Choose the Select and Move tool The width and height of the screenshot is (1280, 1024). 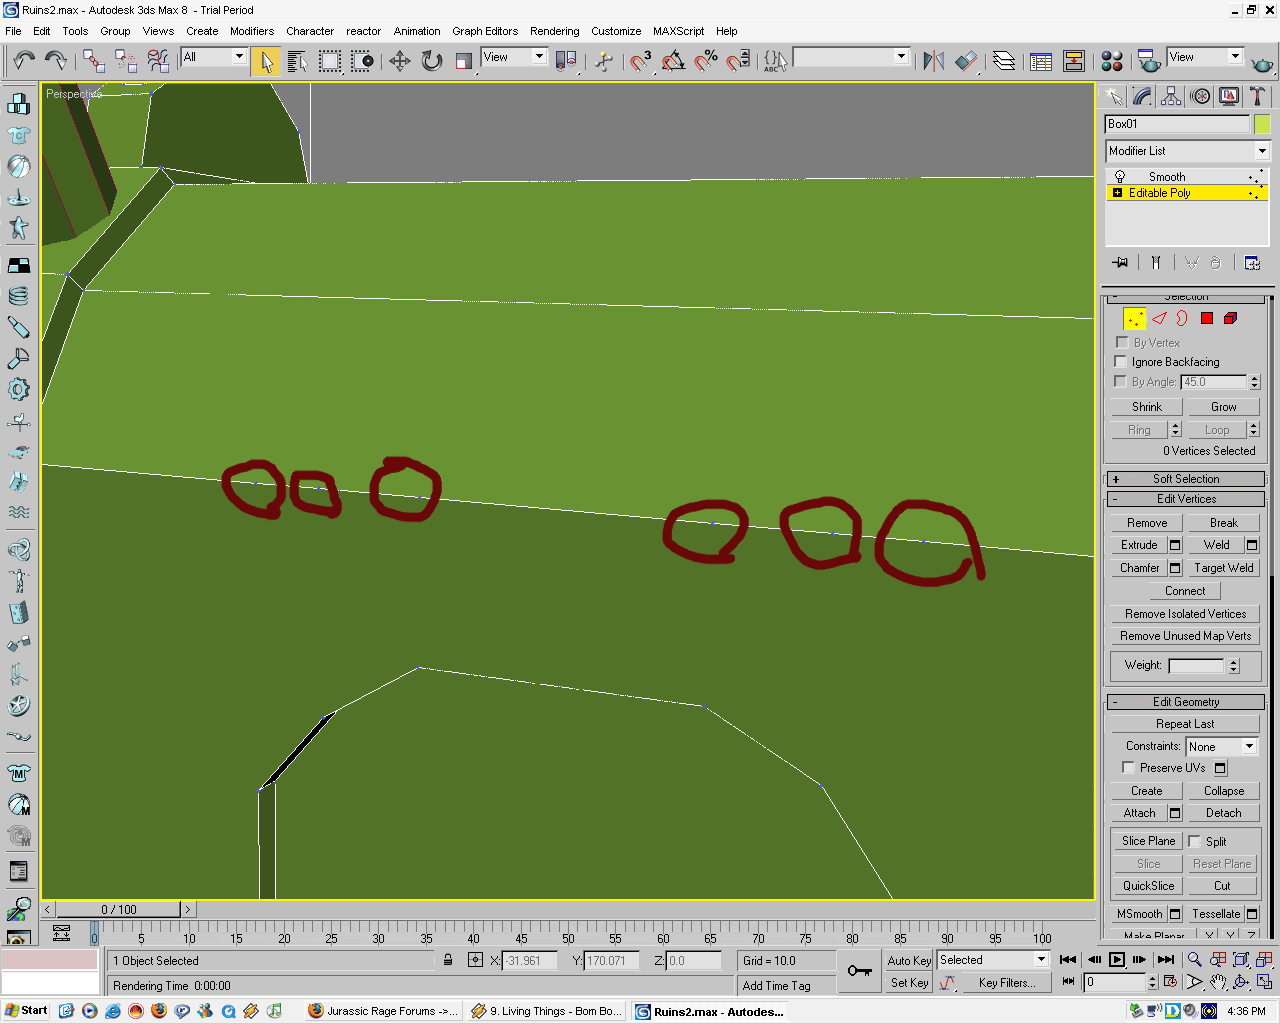click(399, 61)
